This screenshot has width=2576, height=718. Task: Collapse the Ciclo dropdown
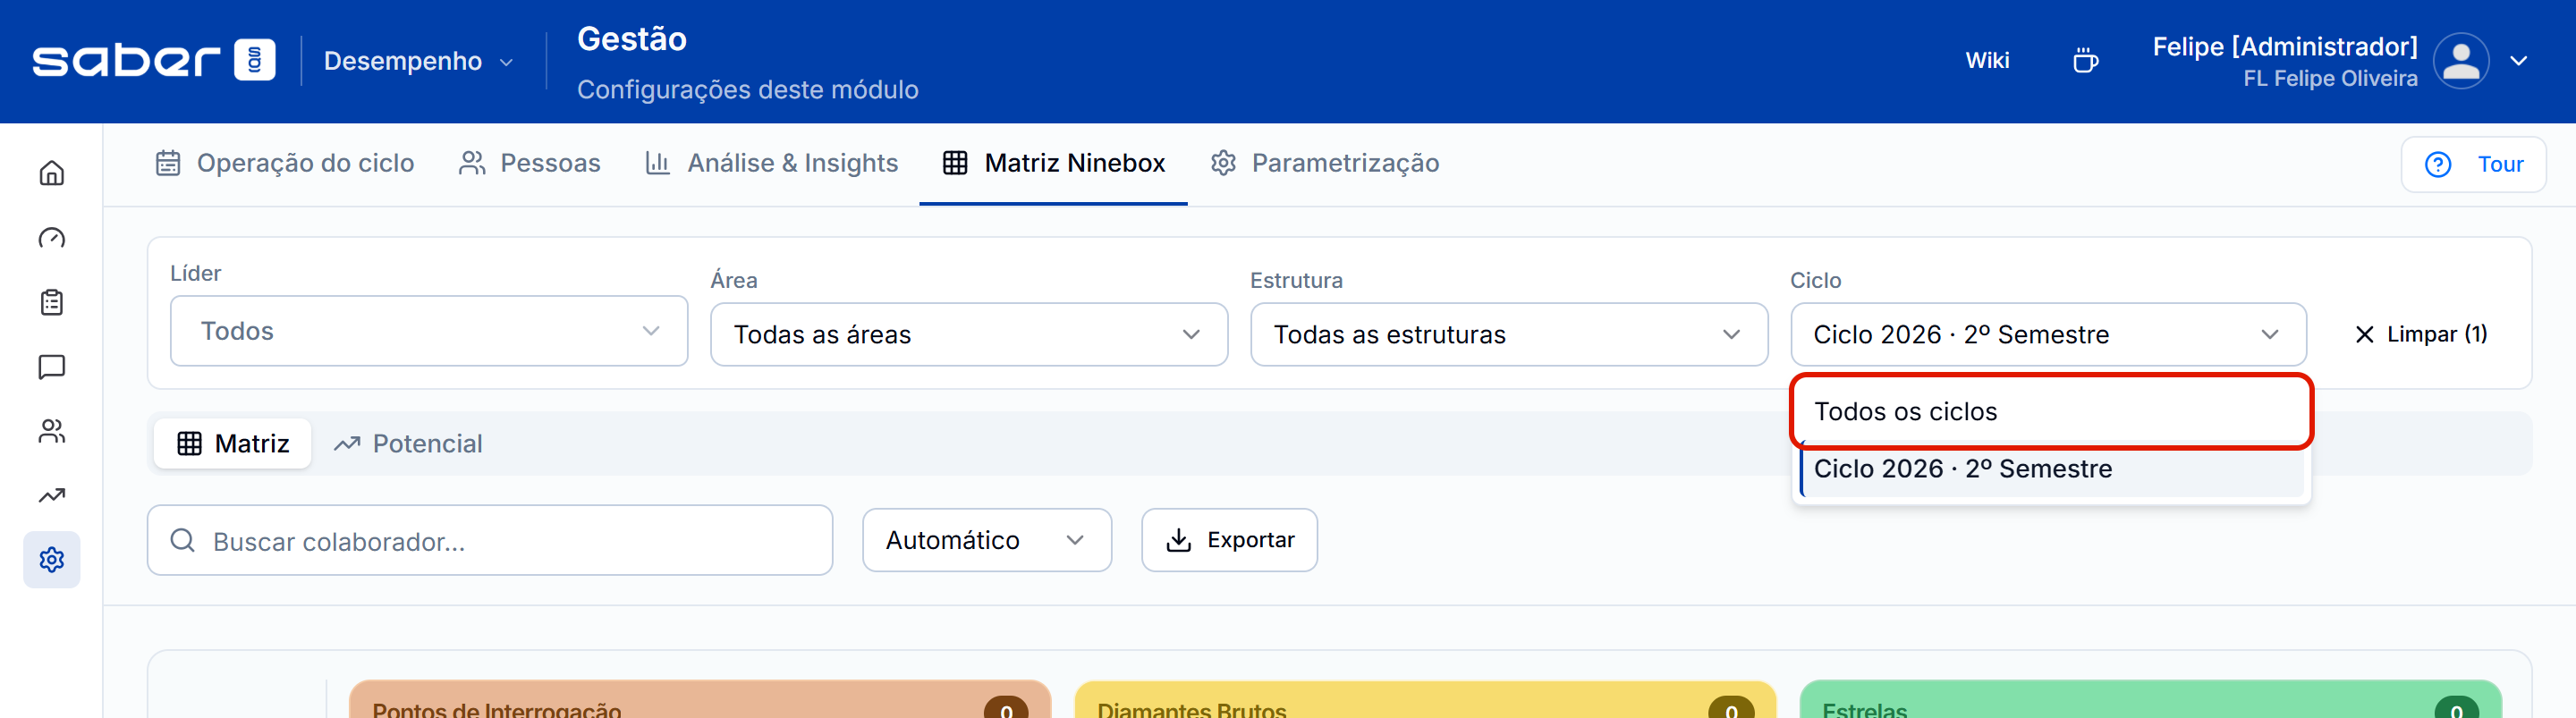click(x=2048, y=334)
